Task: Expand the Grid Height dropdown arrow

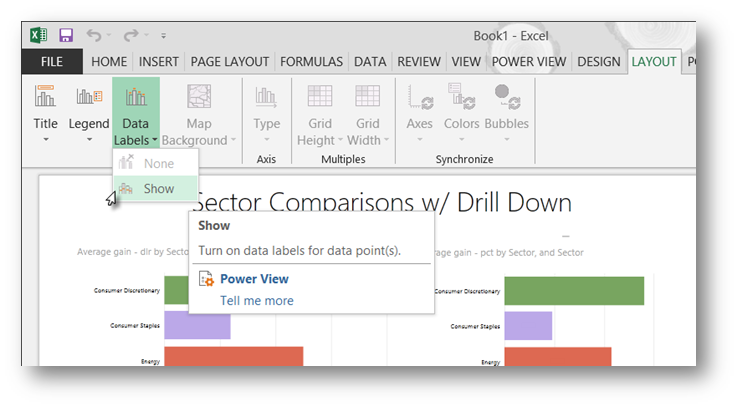Action: (x=340, y=140)
